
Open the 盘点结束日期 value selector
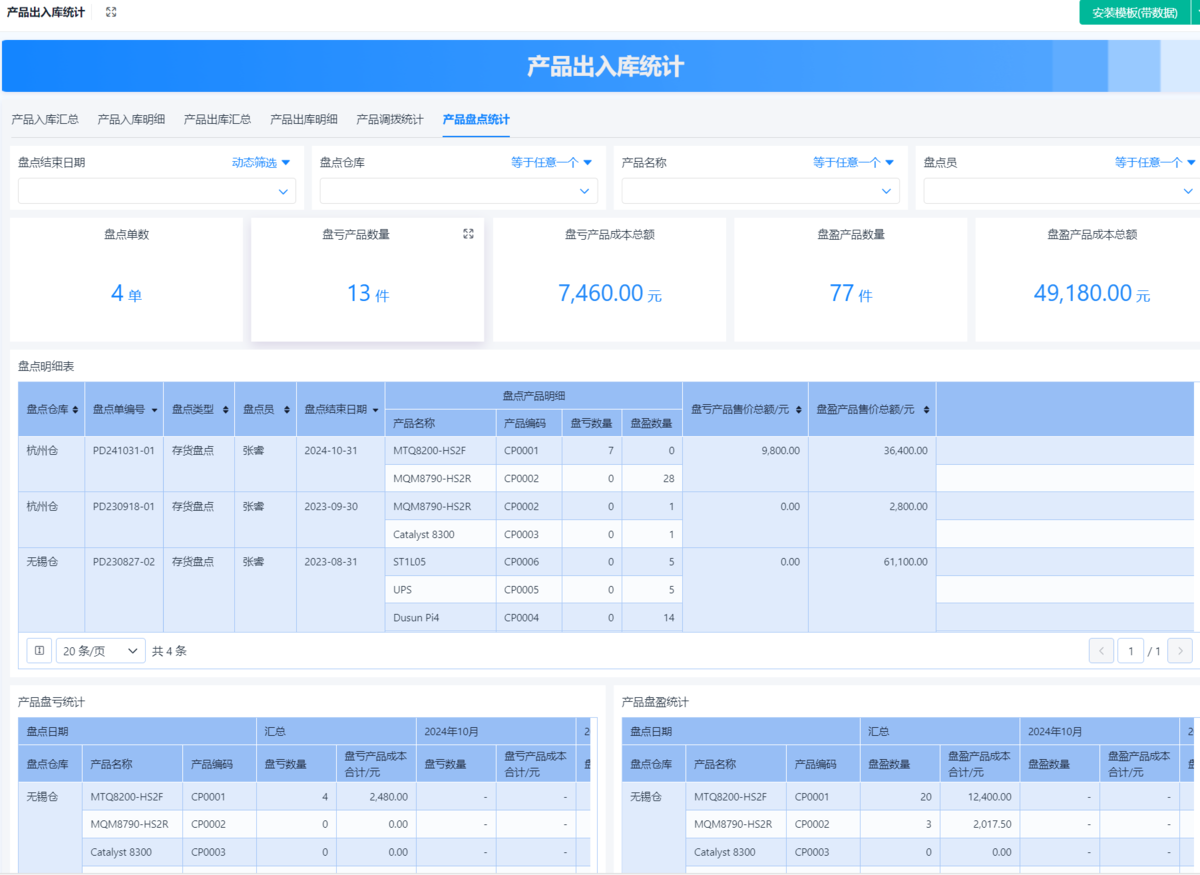pyautogui.click(x=157, y=191)
